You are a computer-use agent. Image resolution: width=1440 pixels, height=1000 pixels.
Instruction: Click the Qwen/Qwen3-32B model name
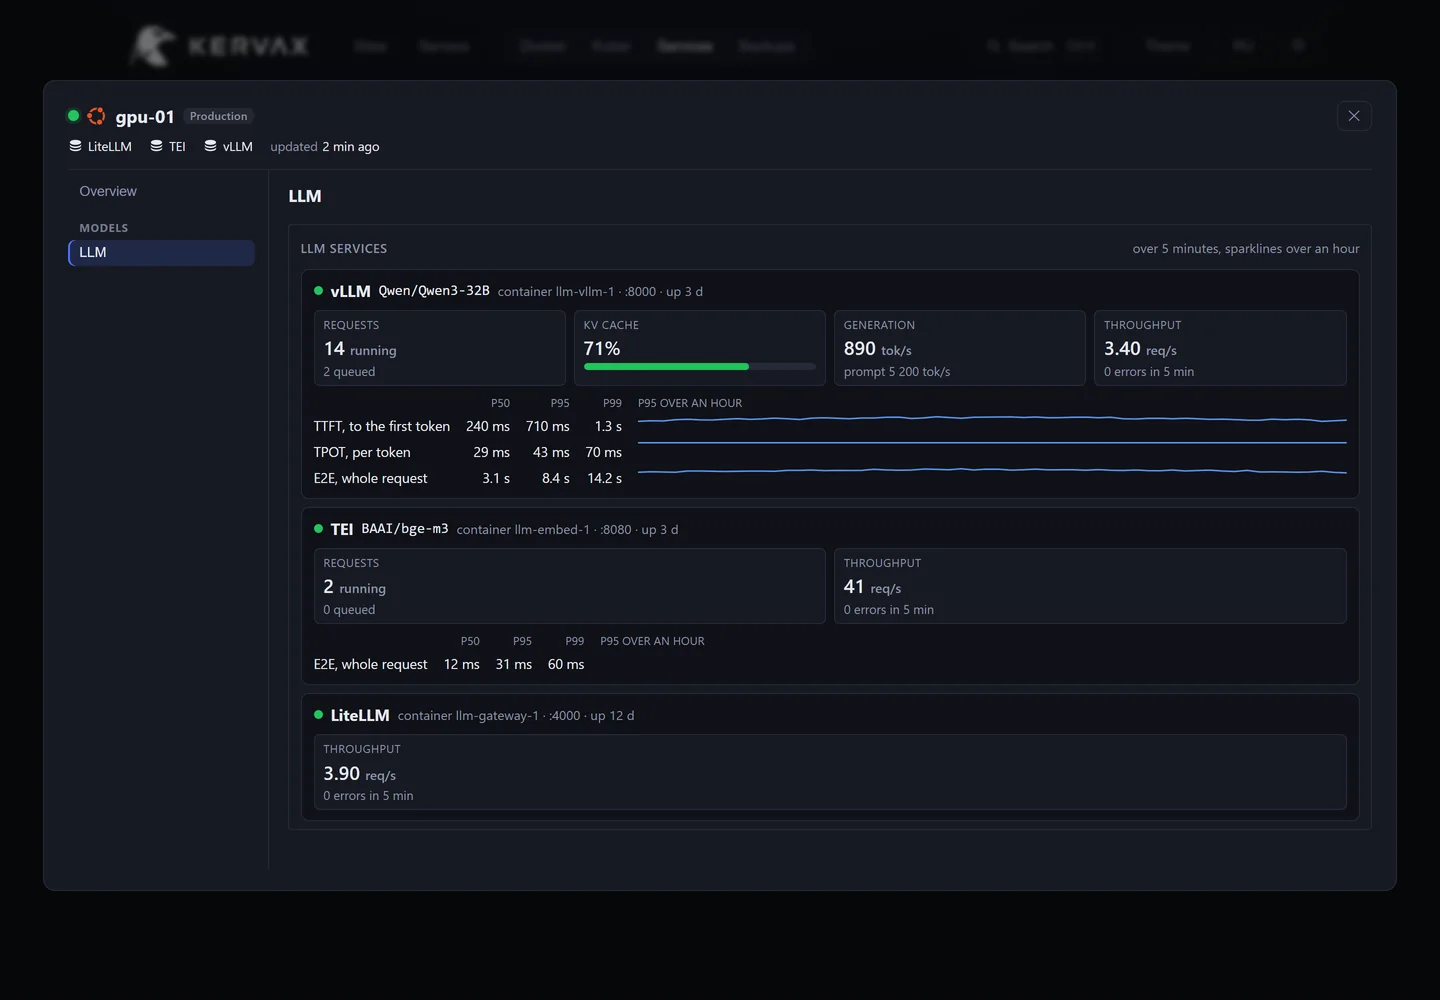click(434, 291)
